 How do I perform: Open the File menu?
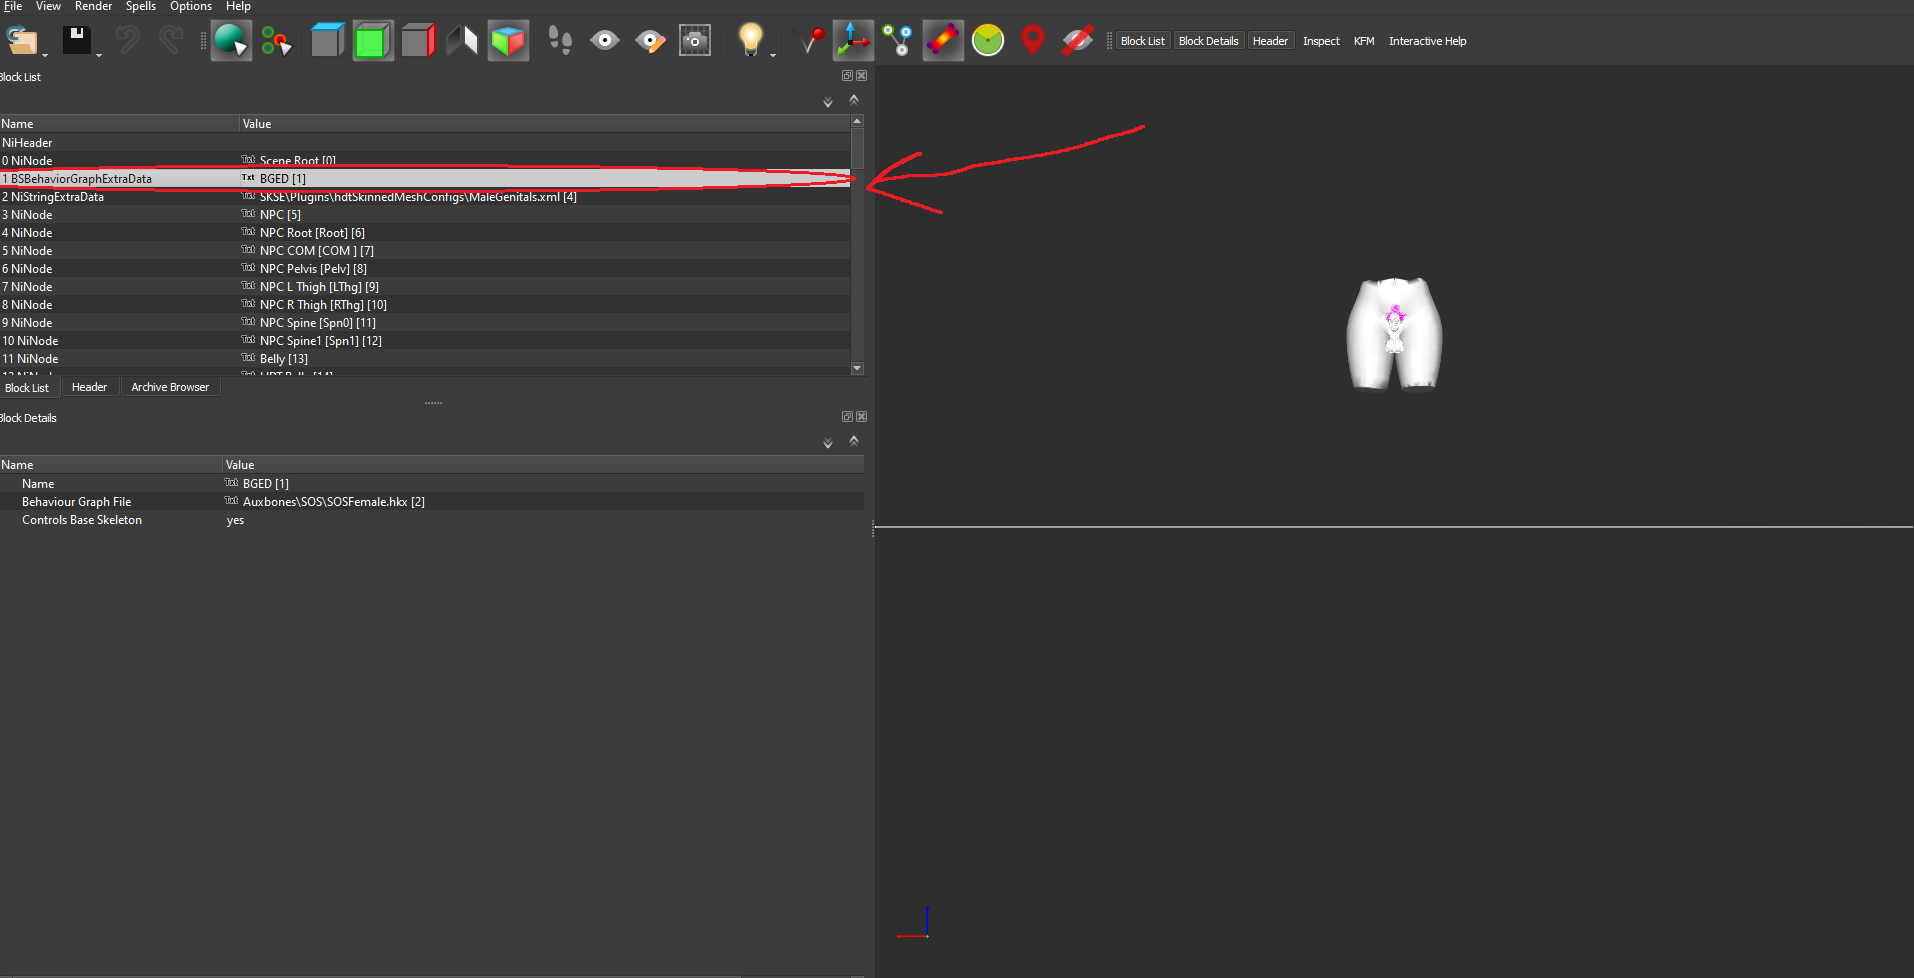(13, 6)
